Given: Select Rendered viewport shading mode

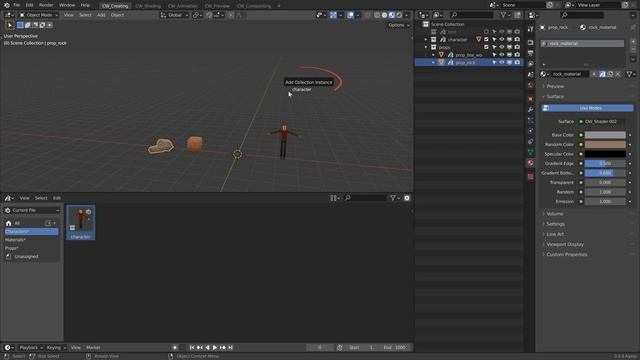Looking at the screenshot, I should point(399,15).
